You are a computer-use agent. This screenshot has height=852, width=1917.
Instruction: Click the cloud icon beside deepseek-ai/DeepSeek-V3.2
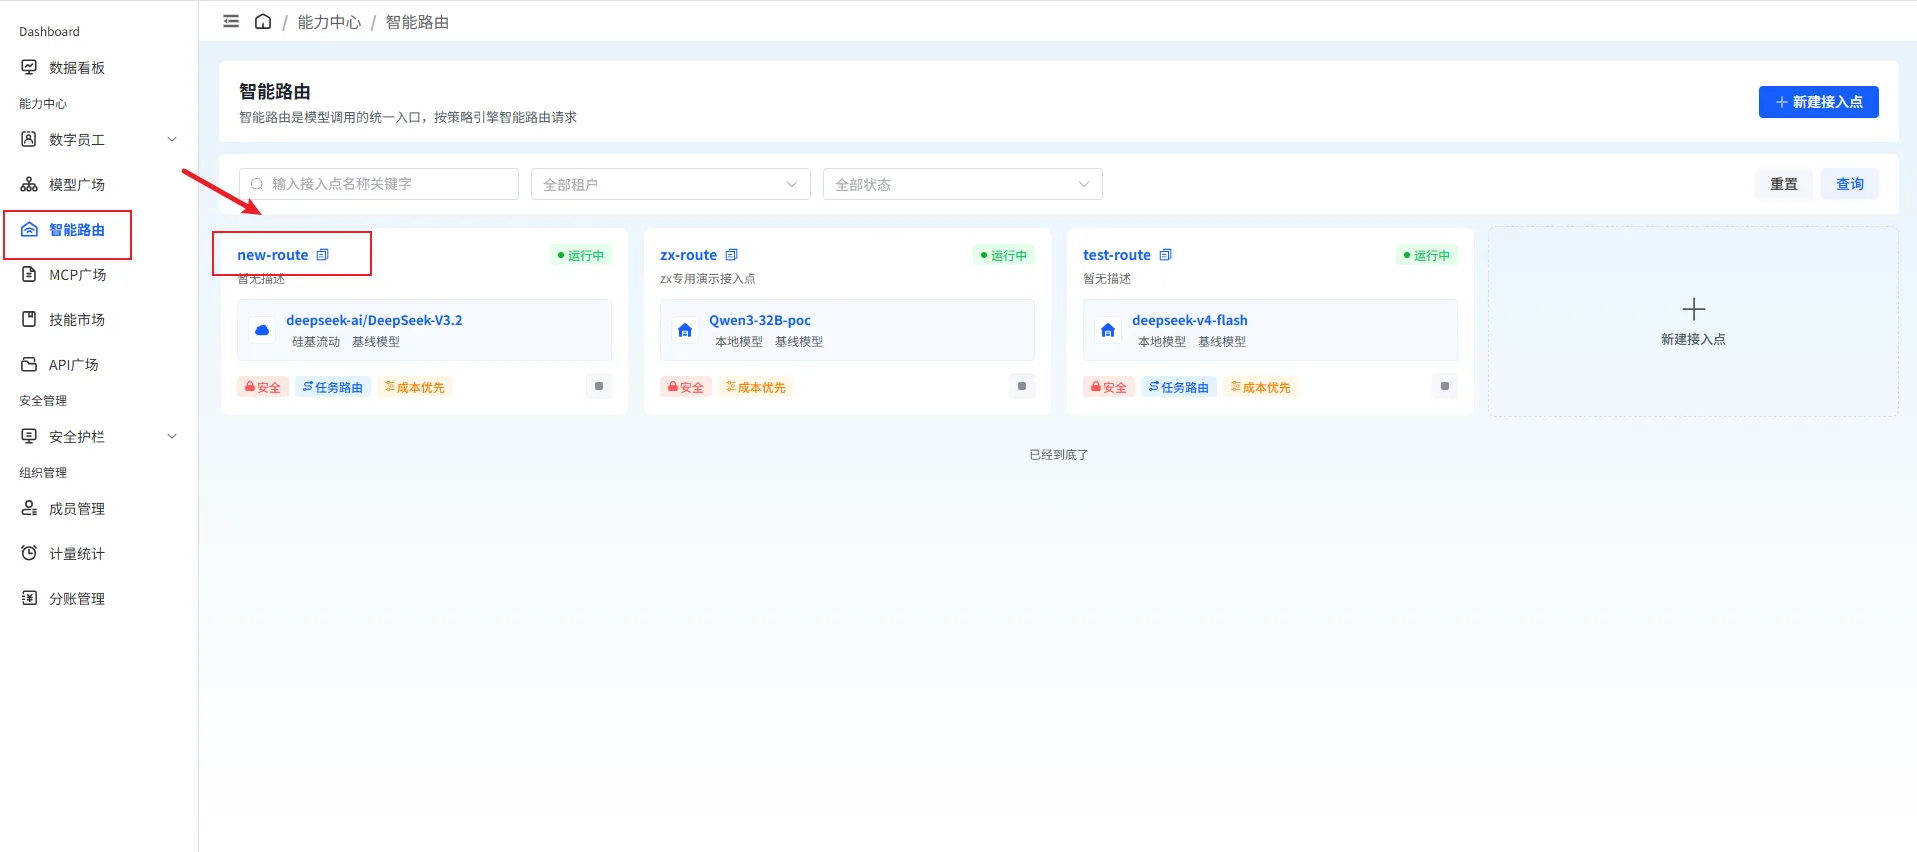(x=262, y=330)
